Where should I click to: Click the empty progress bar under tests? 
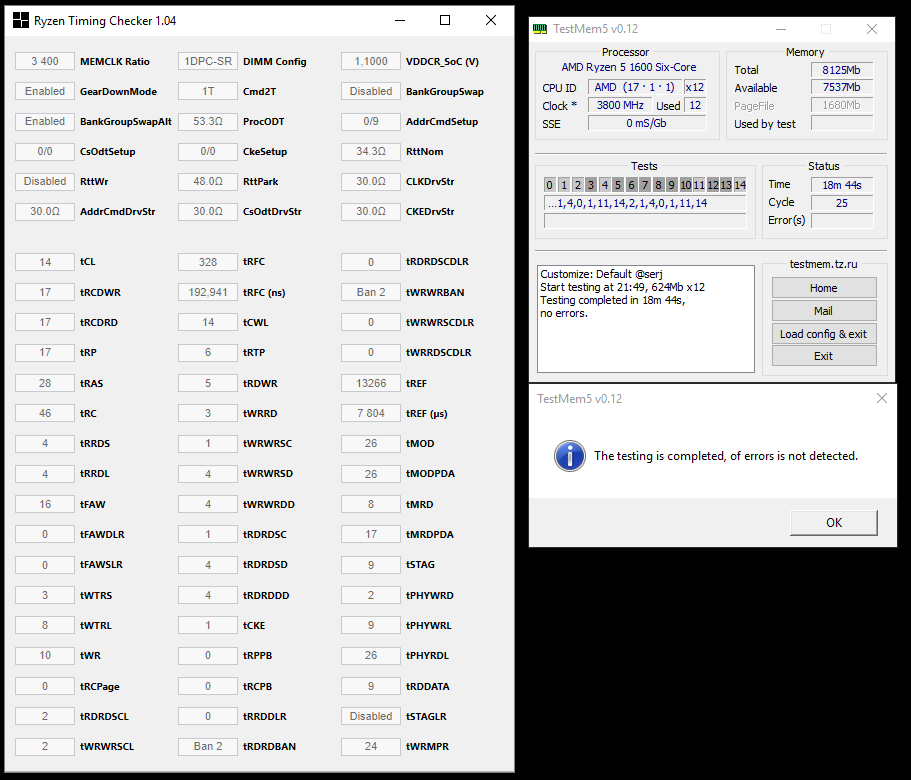[x=645, y=221]
